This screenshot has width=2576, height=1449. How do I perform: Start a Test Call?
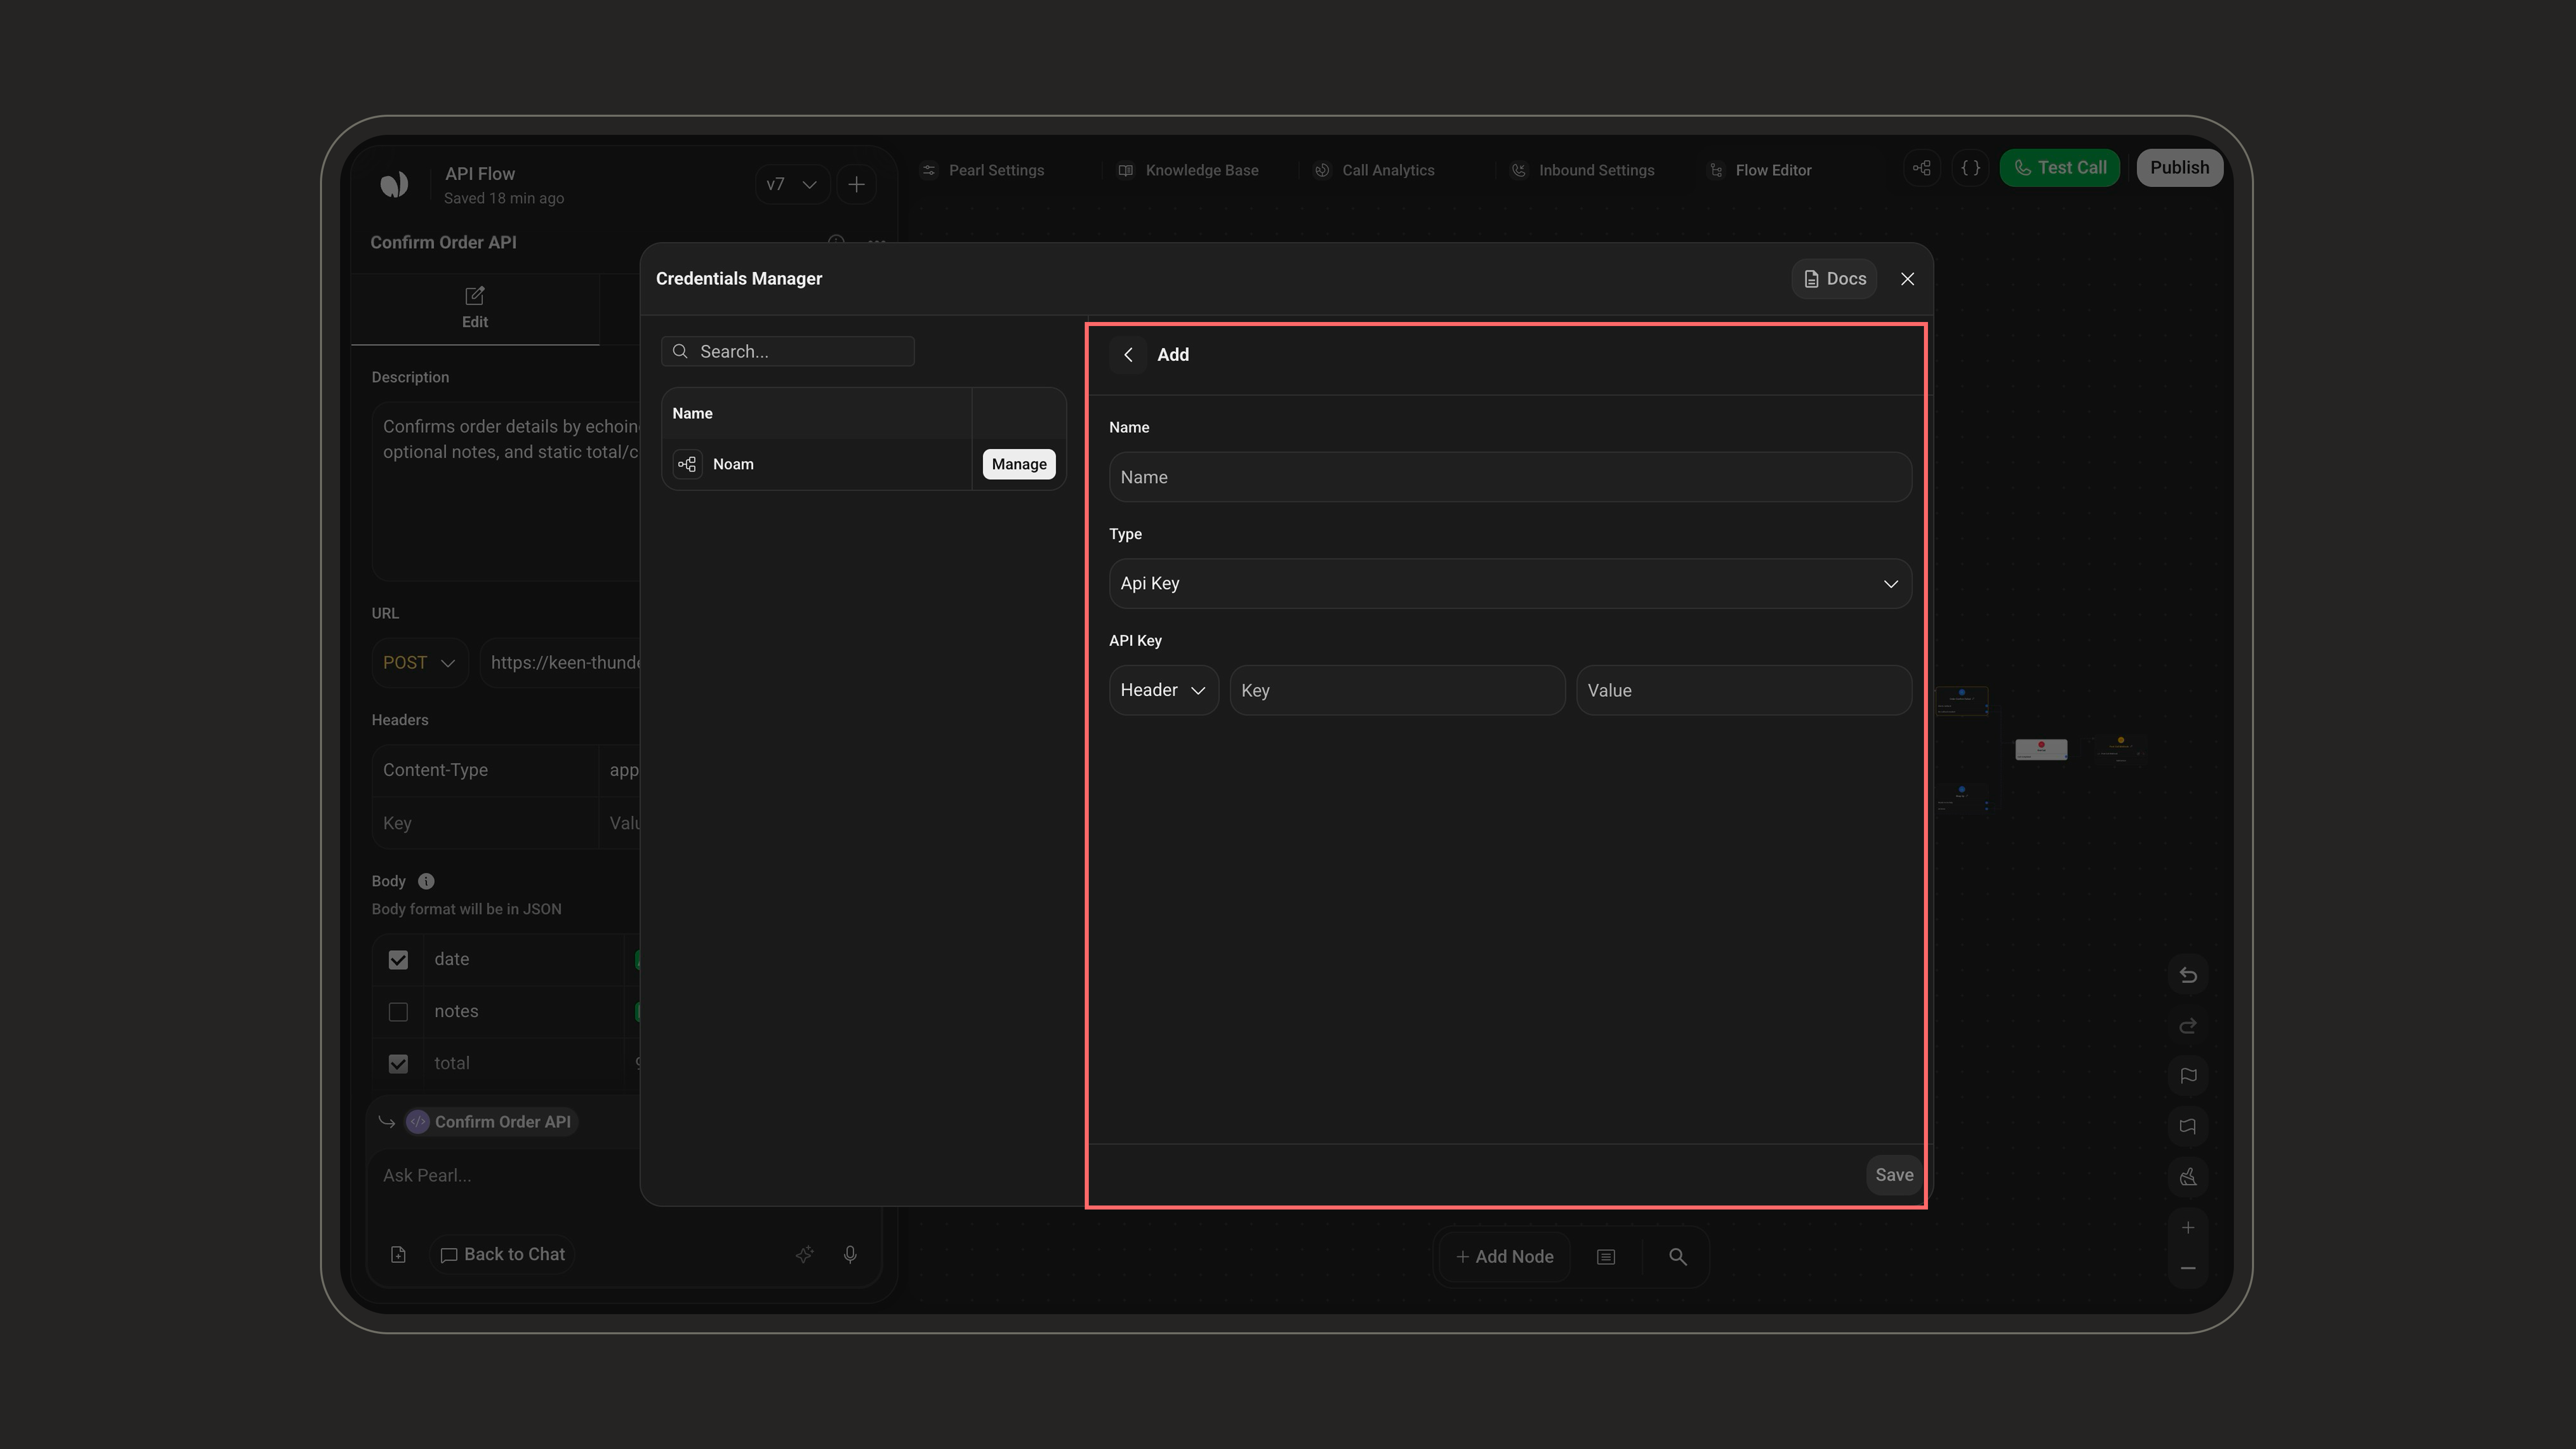[2059, 168]
